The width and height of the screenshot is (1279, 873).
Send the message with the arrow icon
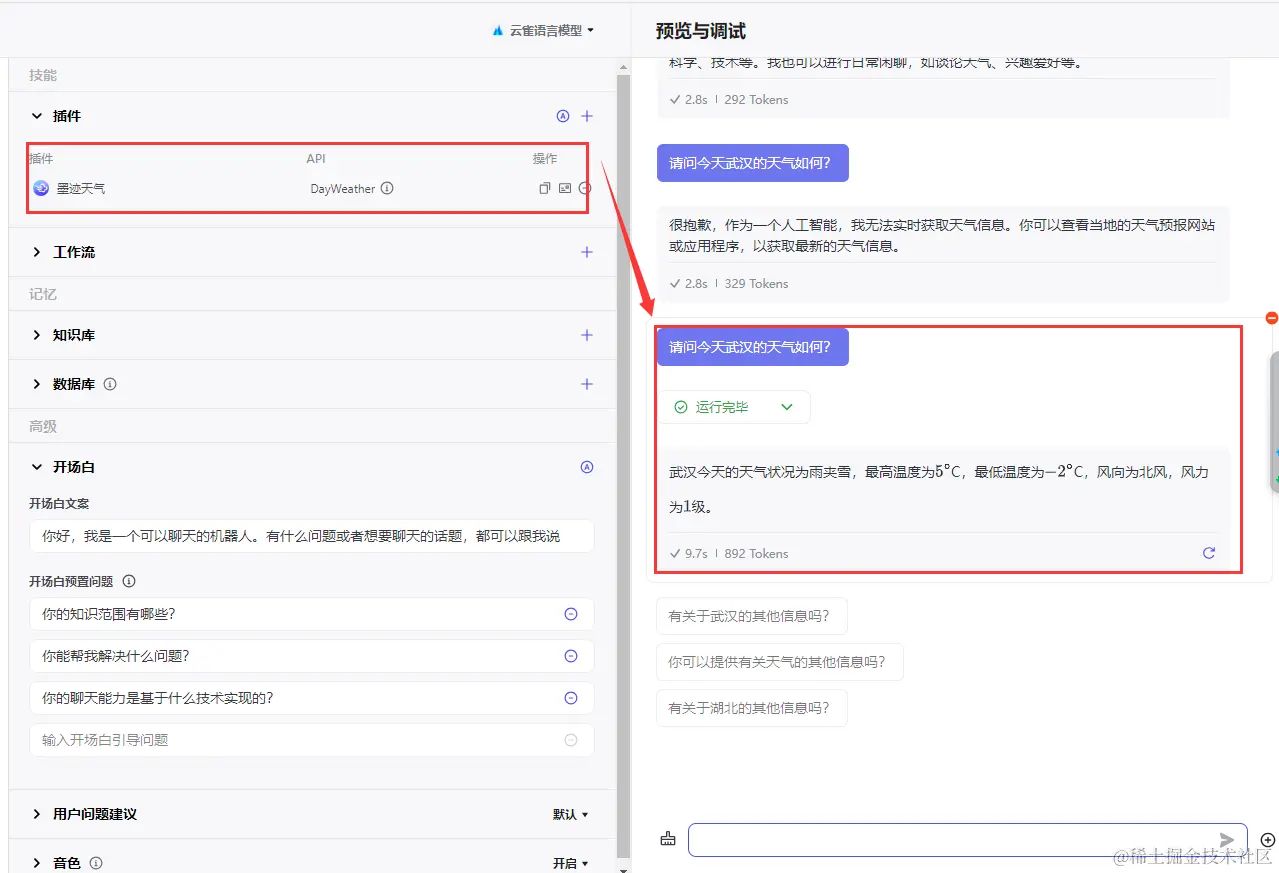[1227, 840]
